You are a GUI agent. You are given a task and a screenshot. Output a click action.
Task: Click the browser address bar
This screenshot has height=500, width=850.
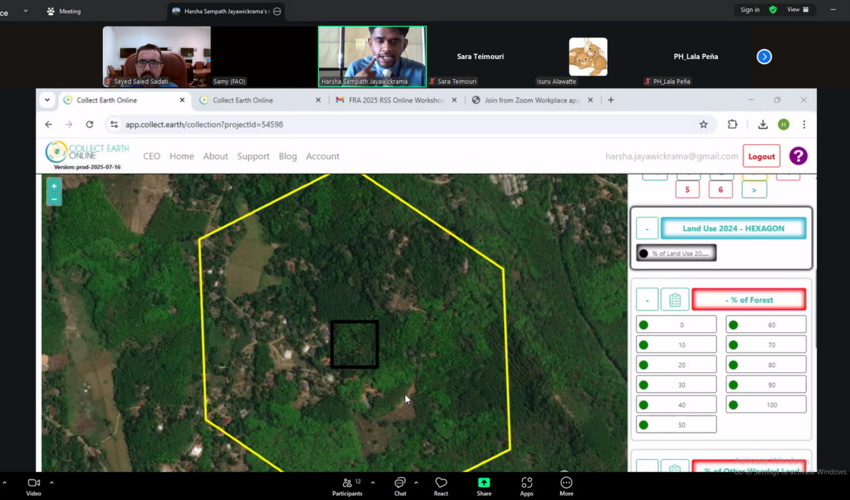click(x=400, y=125)
